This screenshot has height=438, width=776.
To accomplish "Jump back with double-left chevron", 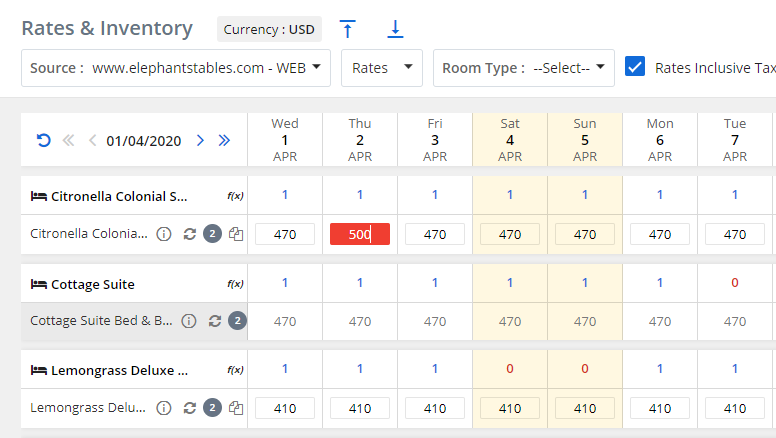I will point(69,140).
